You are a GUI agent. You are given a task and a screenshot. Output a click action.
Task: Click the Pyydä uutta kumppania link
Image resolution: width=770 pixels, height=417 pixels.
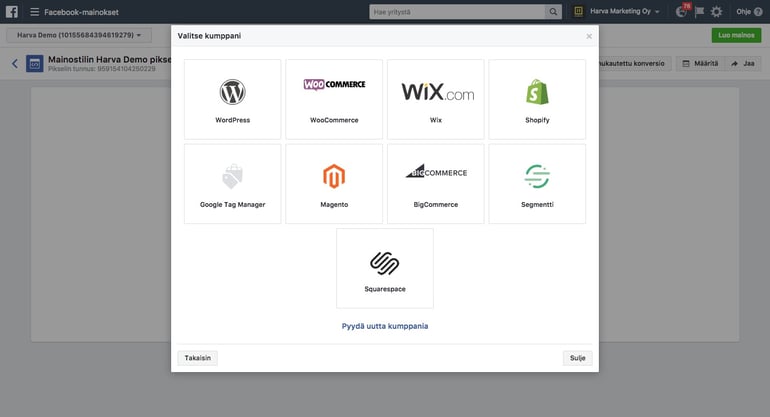(x=385, y=326)
